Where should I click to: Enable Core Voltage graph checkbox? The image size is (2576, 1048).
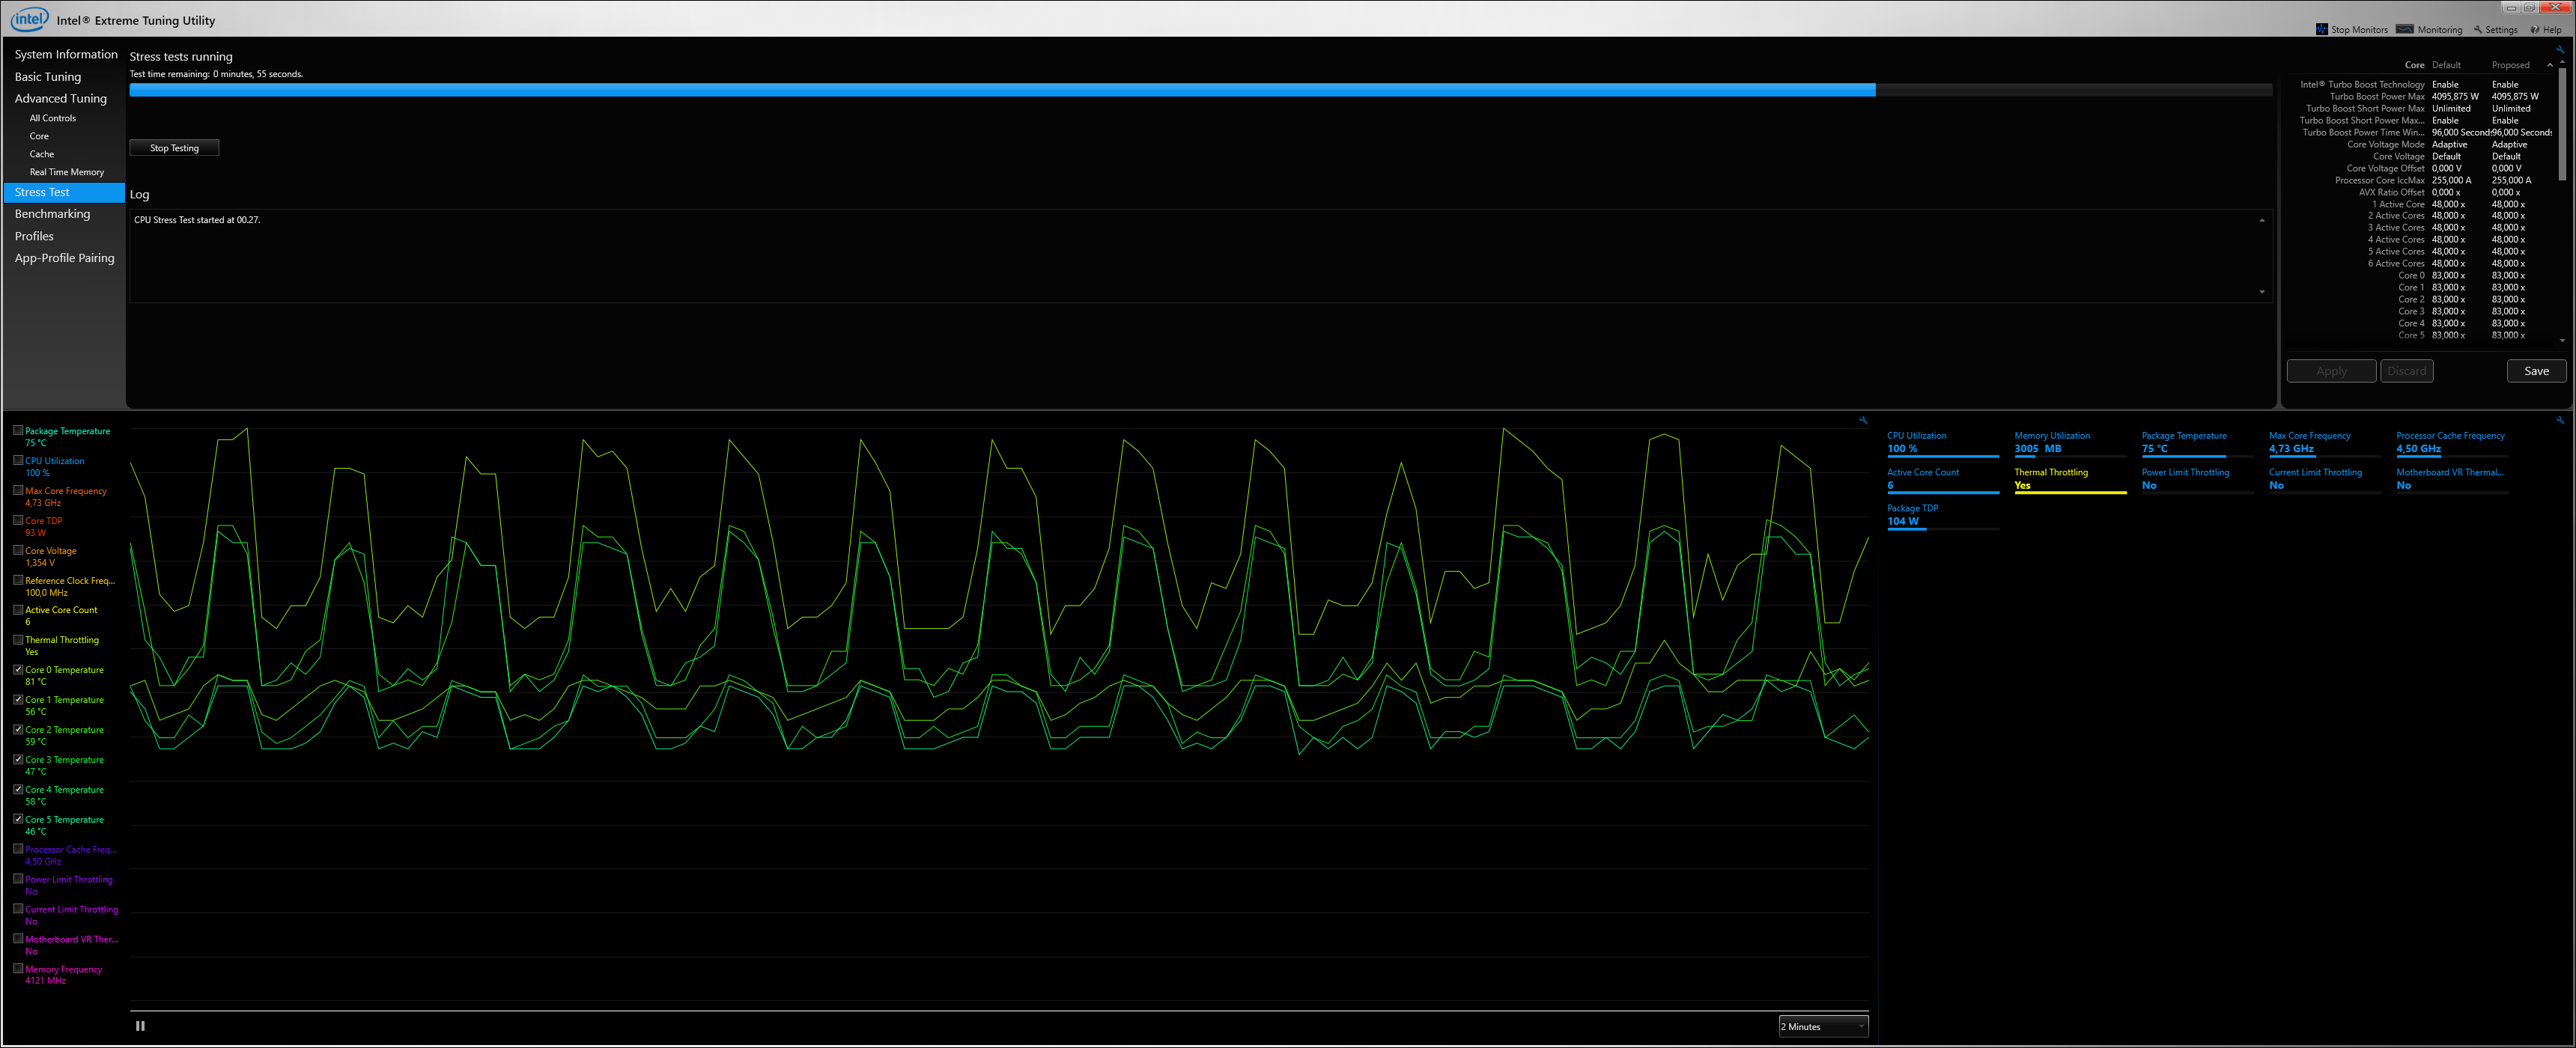18,550
